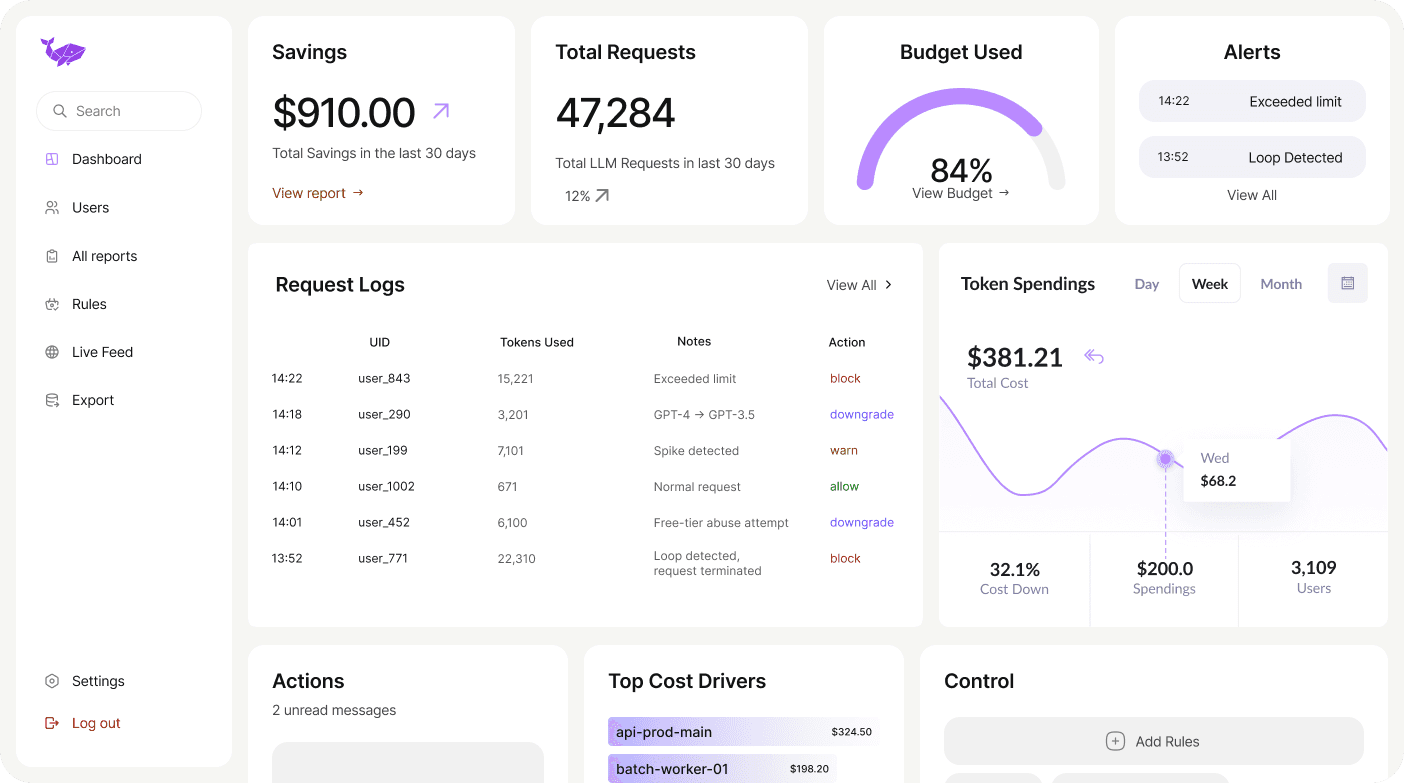Click the search field

(118, 111)
